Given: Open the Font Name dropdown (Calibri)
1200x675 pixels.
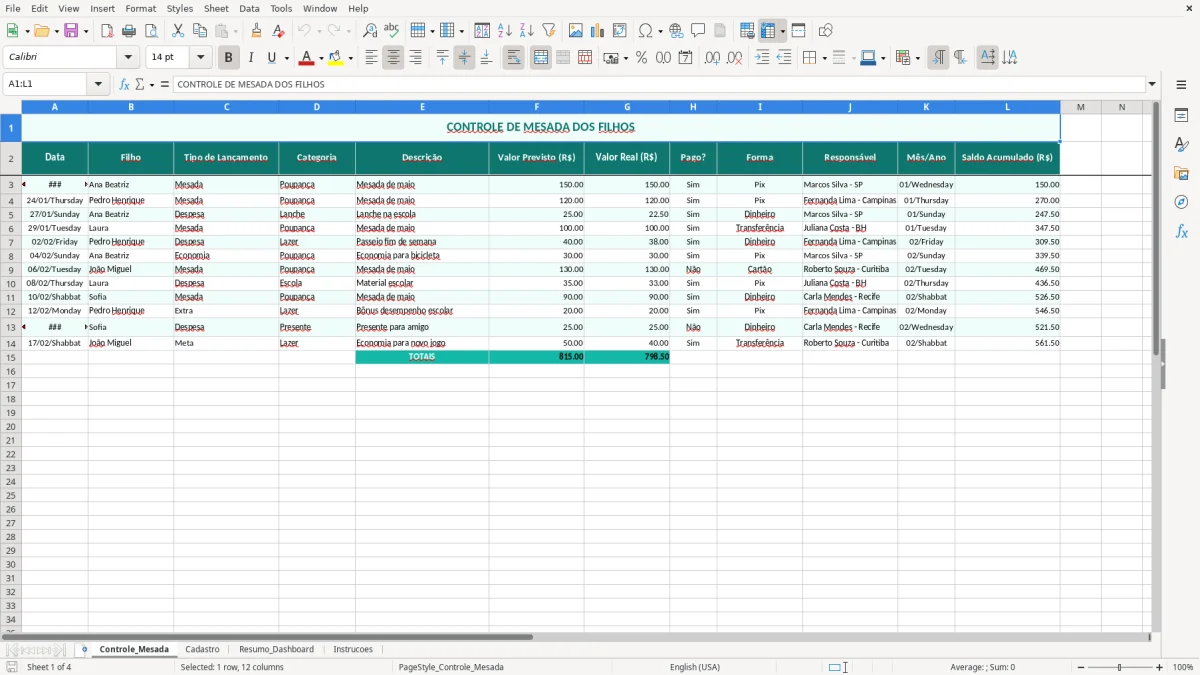Looking at the screenshot, I should click(x=128, y=58).
